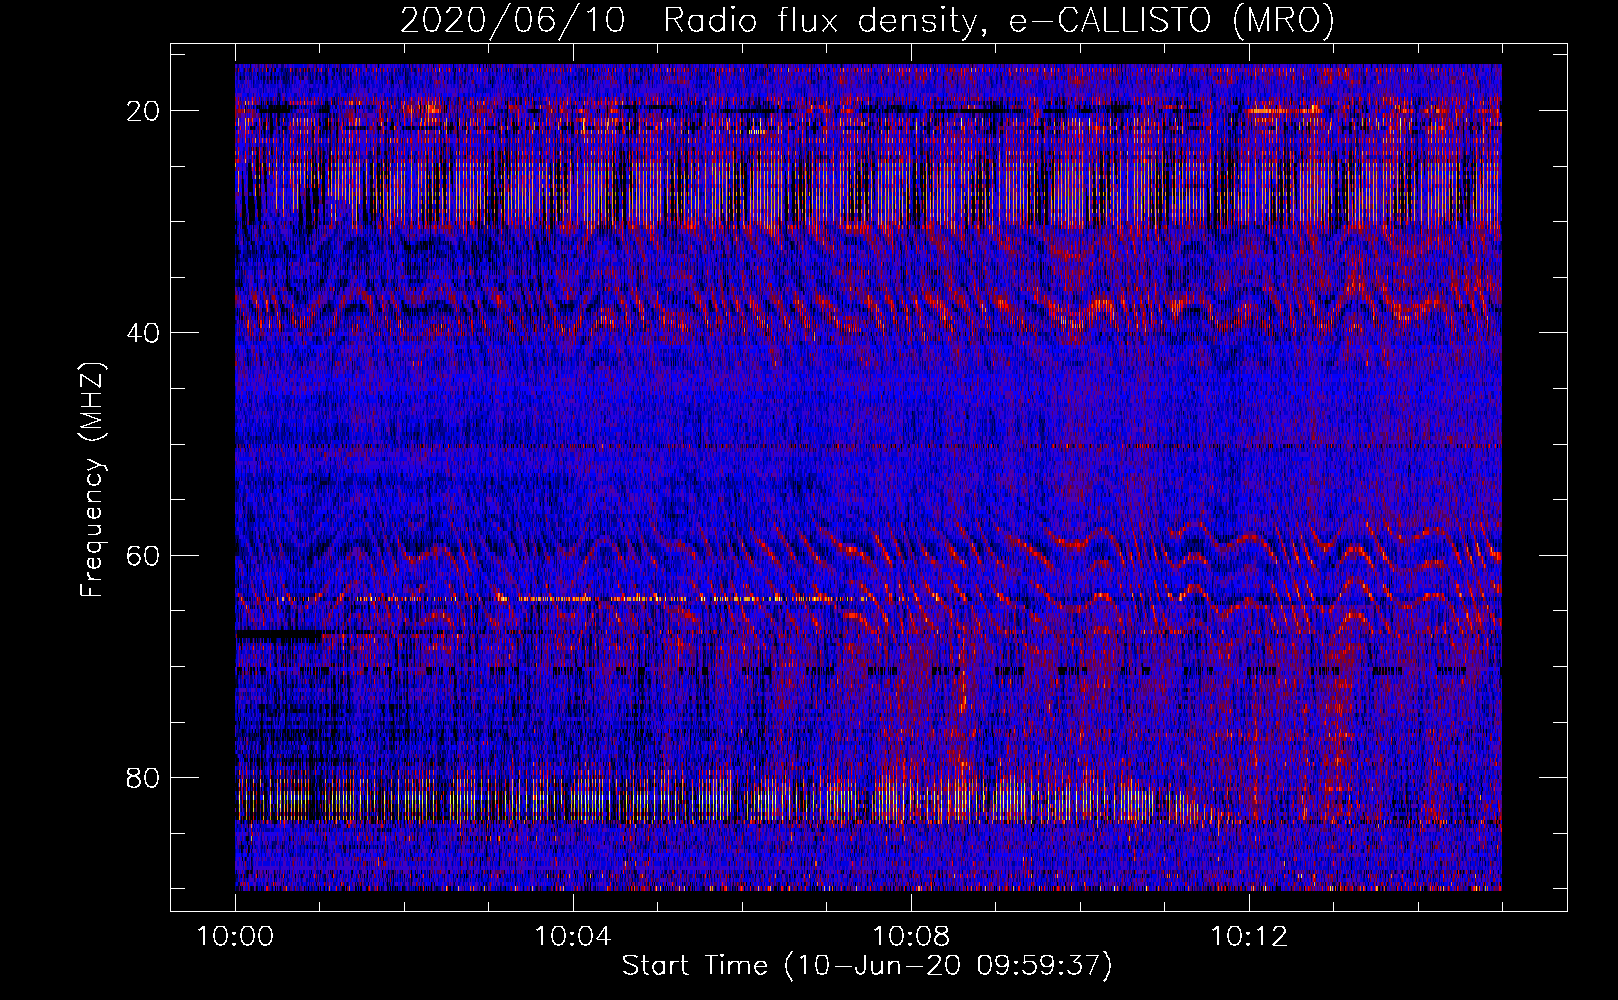
Task: Click the 'Start Time (10-Jun-20 09:59:37)' label
Action: tap(867, 966)
